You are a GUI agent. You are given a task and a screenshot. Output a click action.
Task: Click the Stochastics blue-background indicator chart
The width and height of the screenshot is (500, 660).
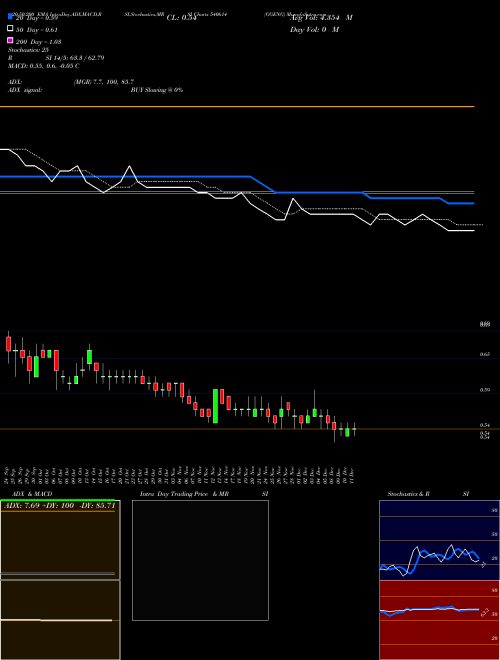(x=439, y=540)
